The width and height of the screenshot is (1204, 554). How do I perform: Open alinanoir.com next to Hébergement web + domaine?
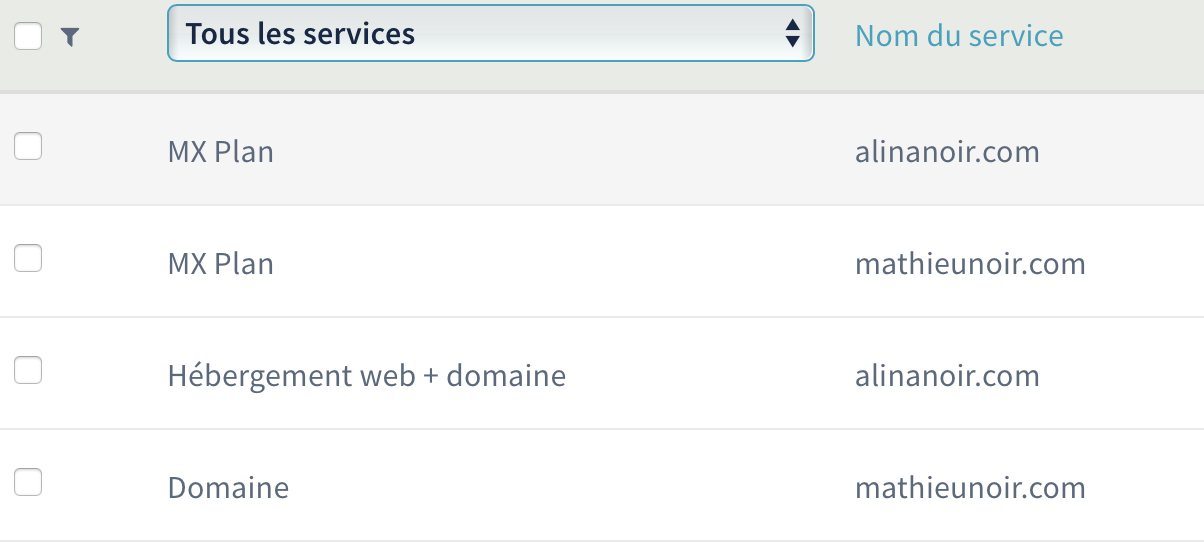tap(947, 376)
